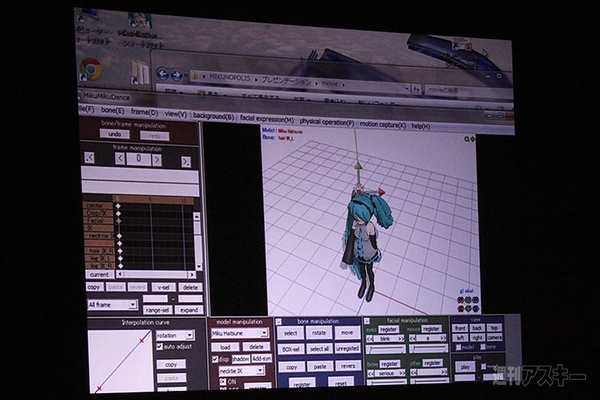
Task: Click the front view button
Action: click(460, 328)
